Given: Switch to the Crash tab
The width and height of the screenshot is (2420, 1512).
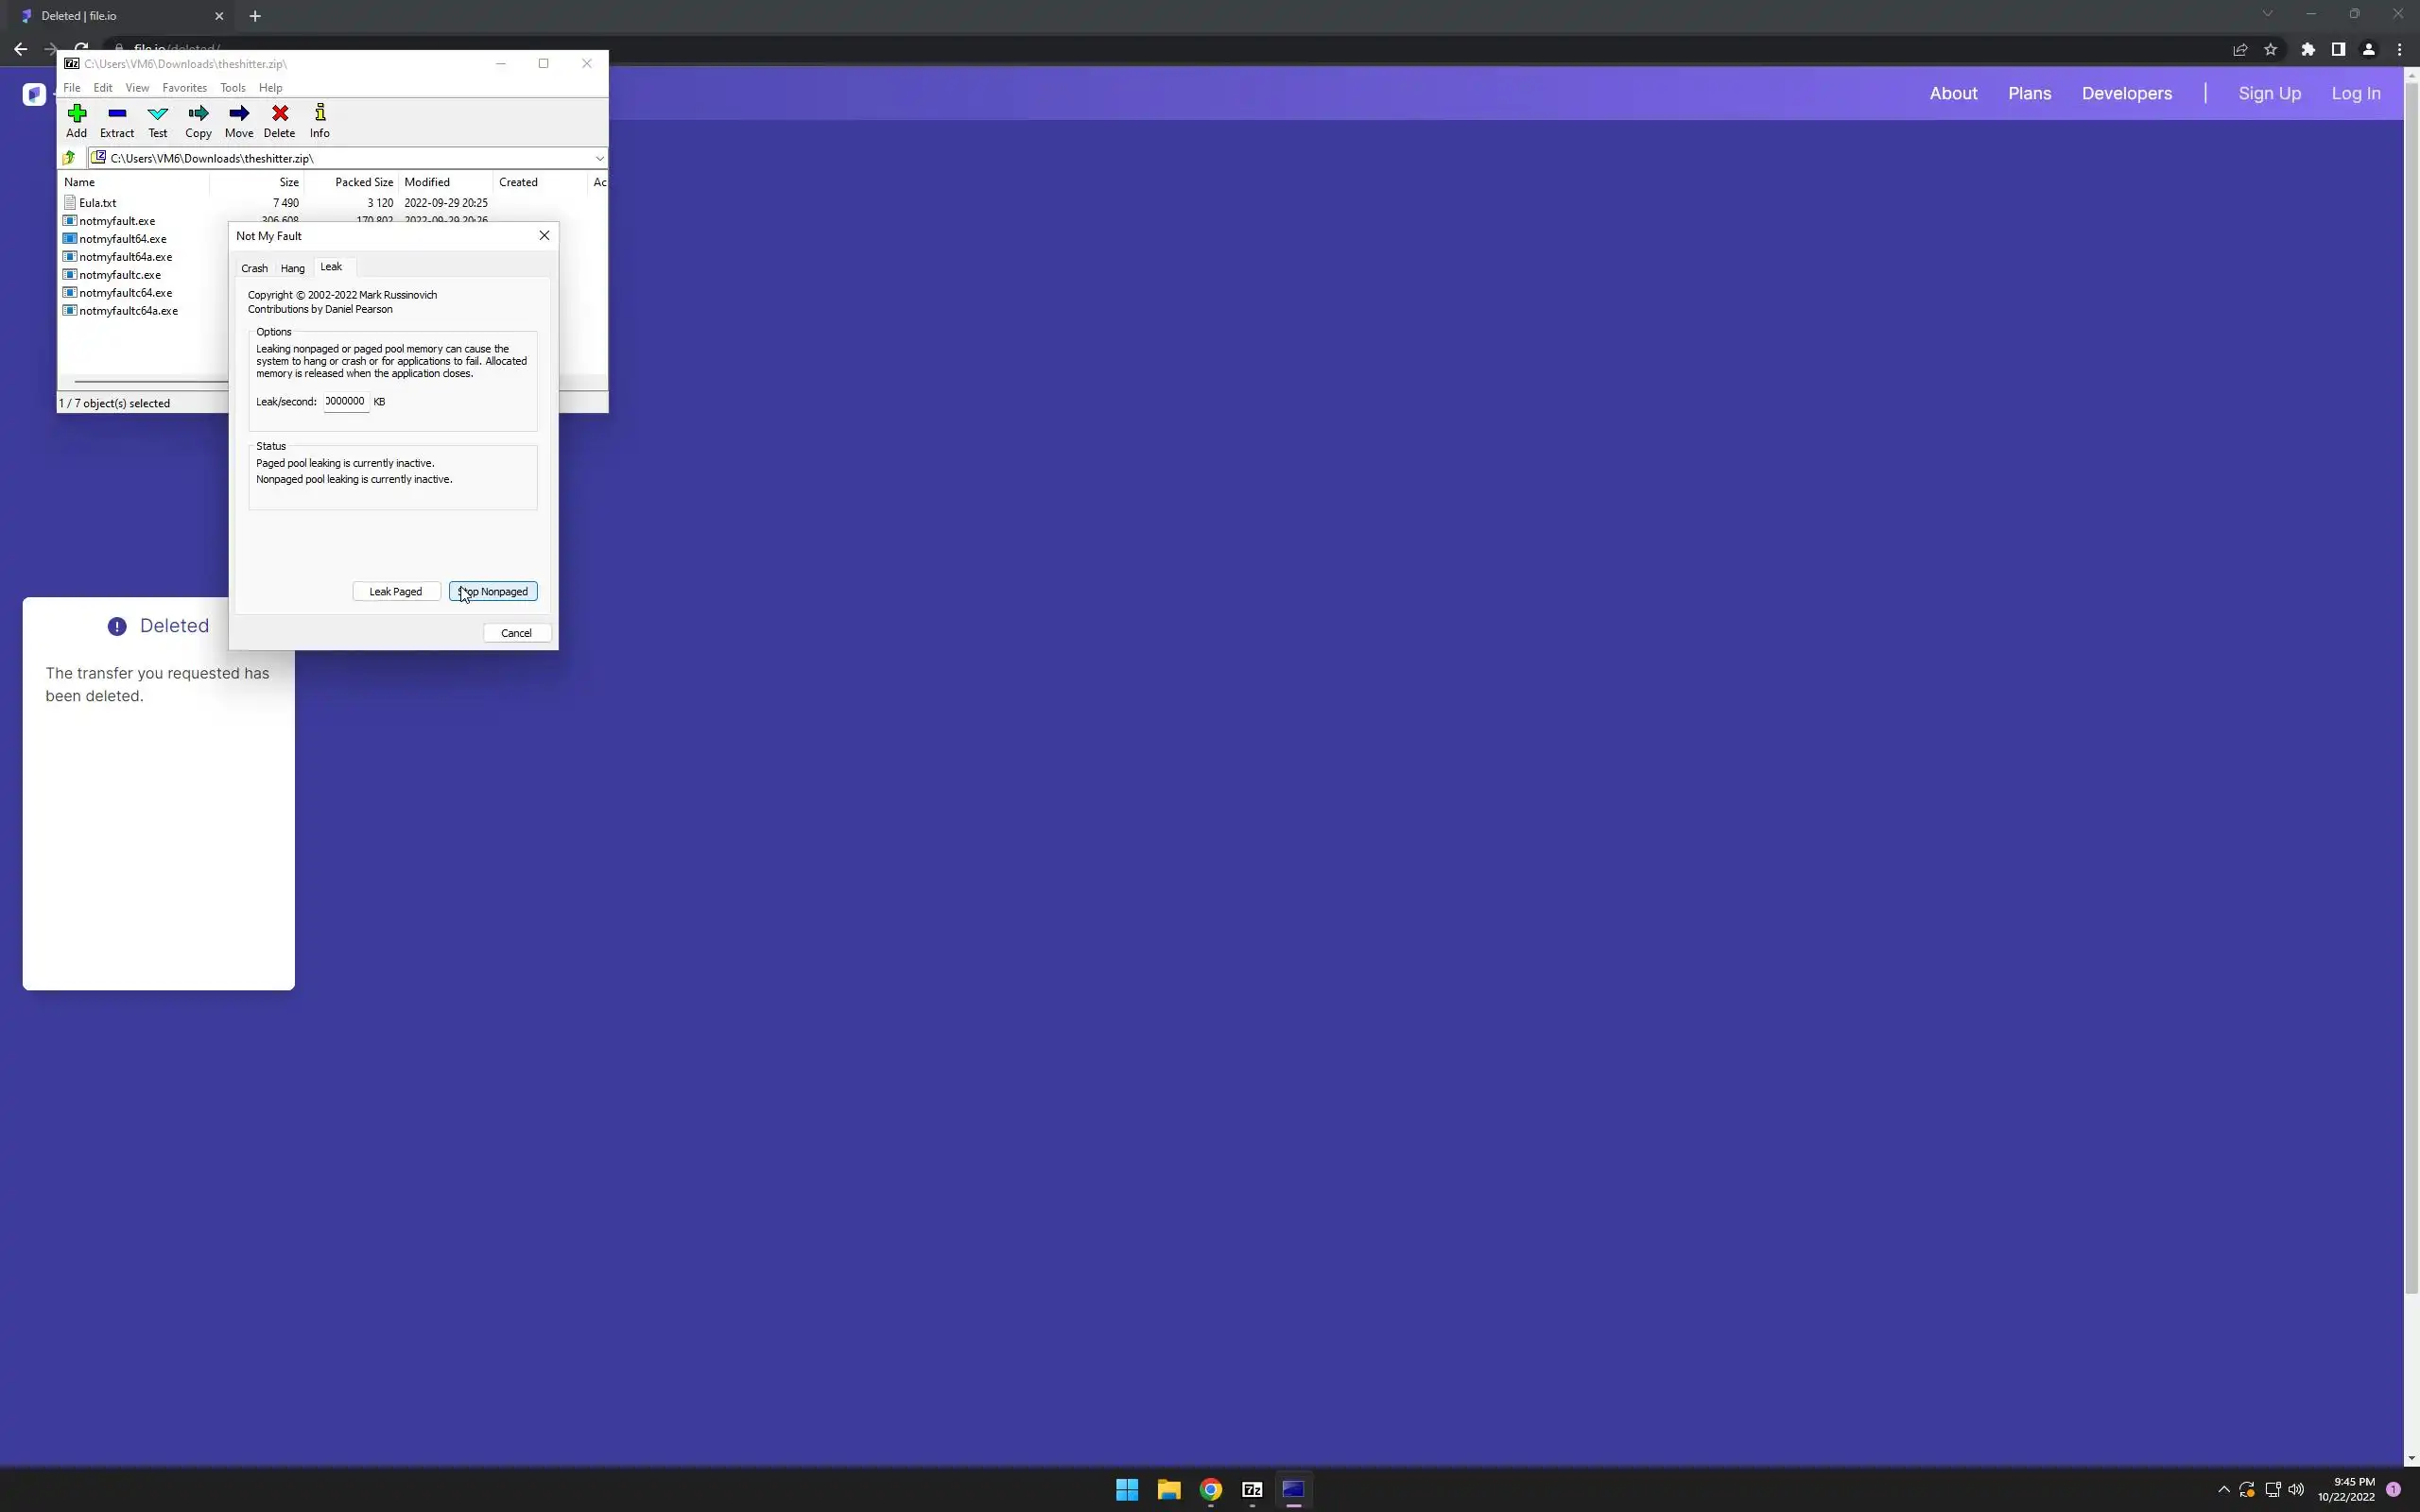Looking at the screenshot, I should (x=254, y=268).
